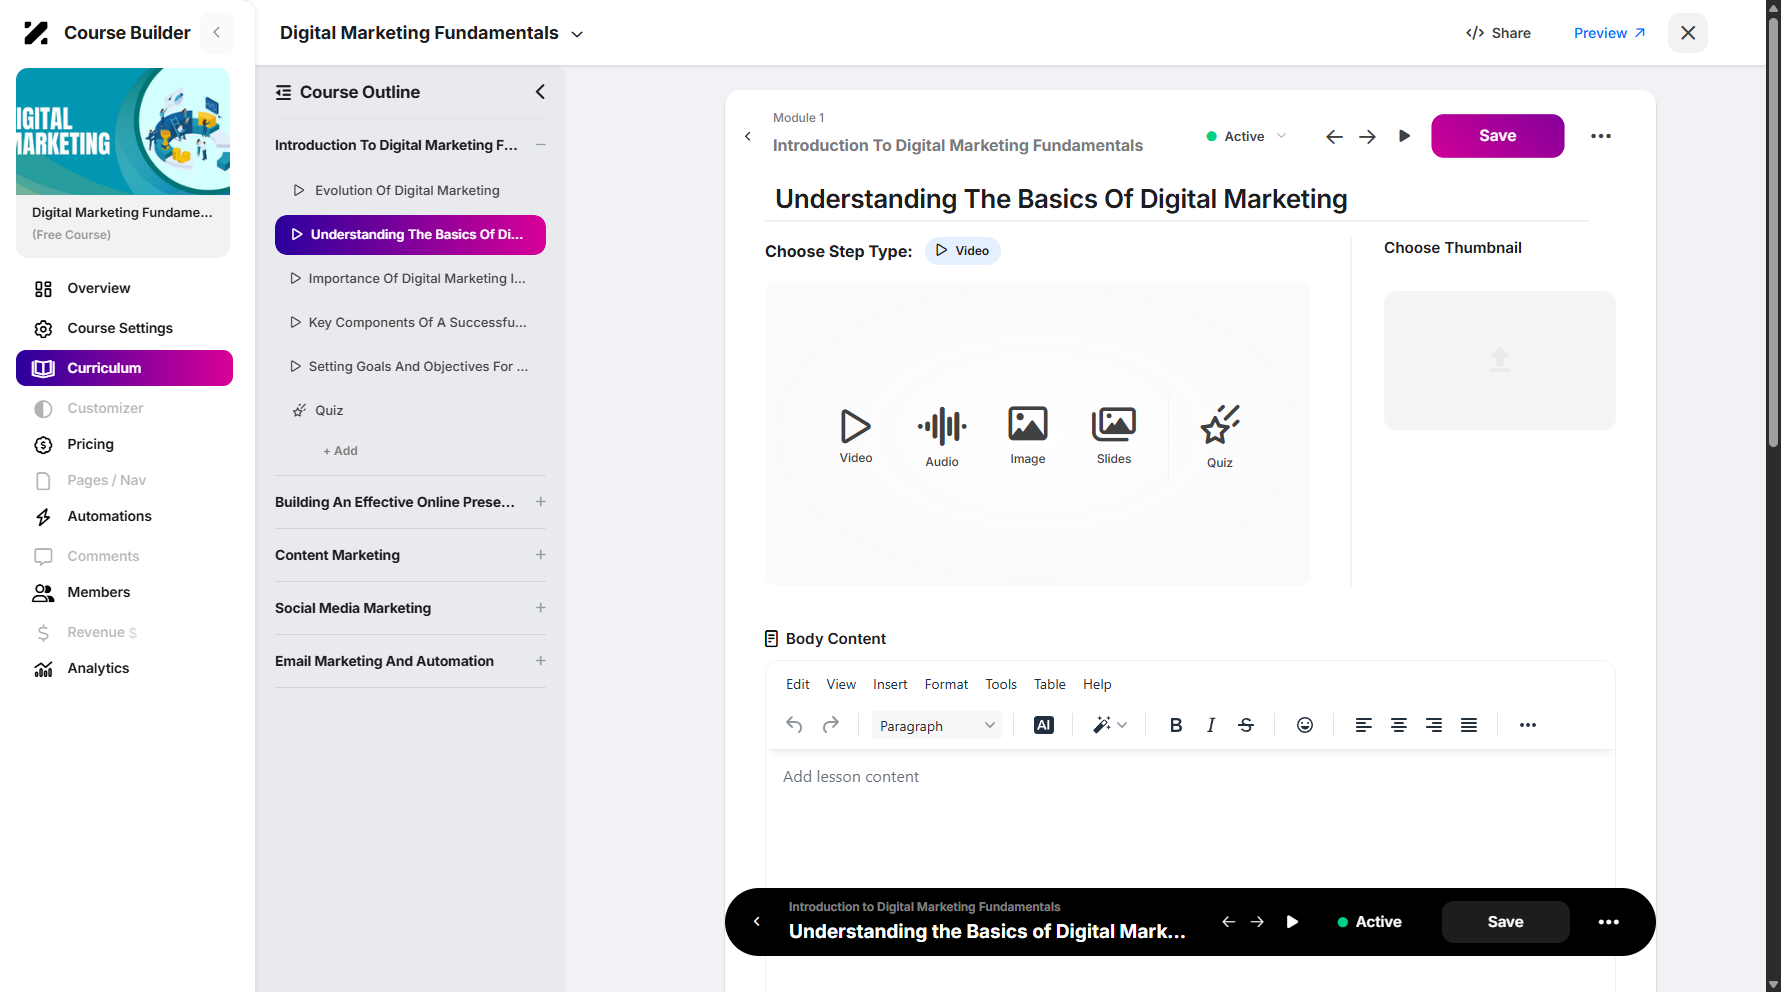Open Course Settings in sidebar
This screenshot has width=1781, height=992.
click(x=120, y=328)
